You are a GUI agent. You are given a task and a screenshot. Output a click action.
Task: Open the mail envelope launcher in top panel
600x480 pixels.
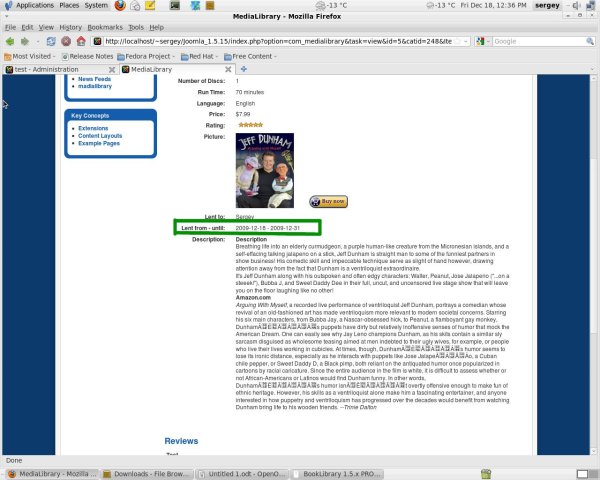(x=135, y=5)
